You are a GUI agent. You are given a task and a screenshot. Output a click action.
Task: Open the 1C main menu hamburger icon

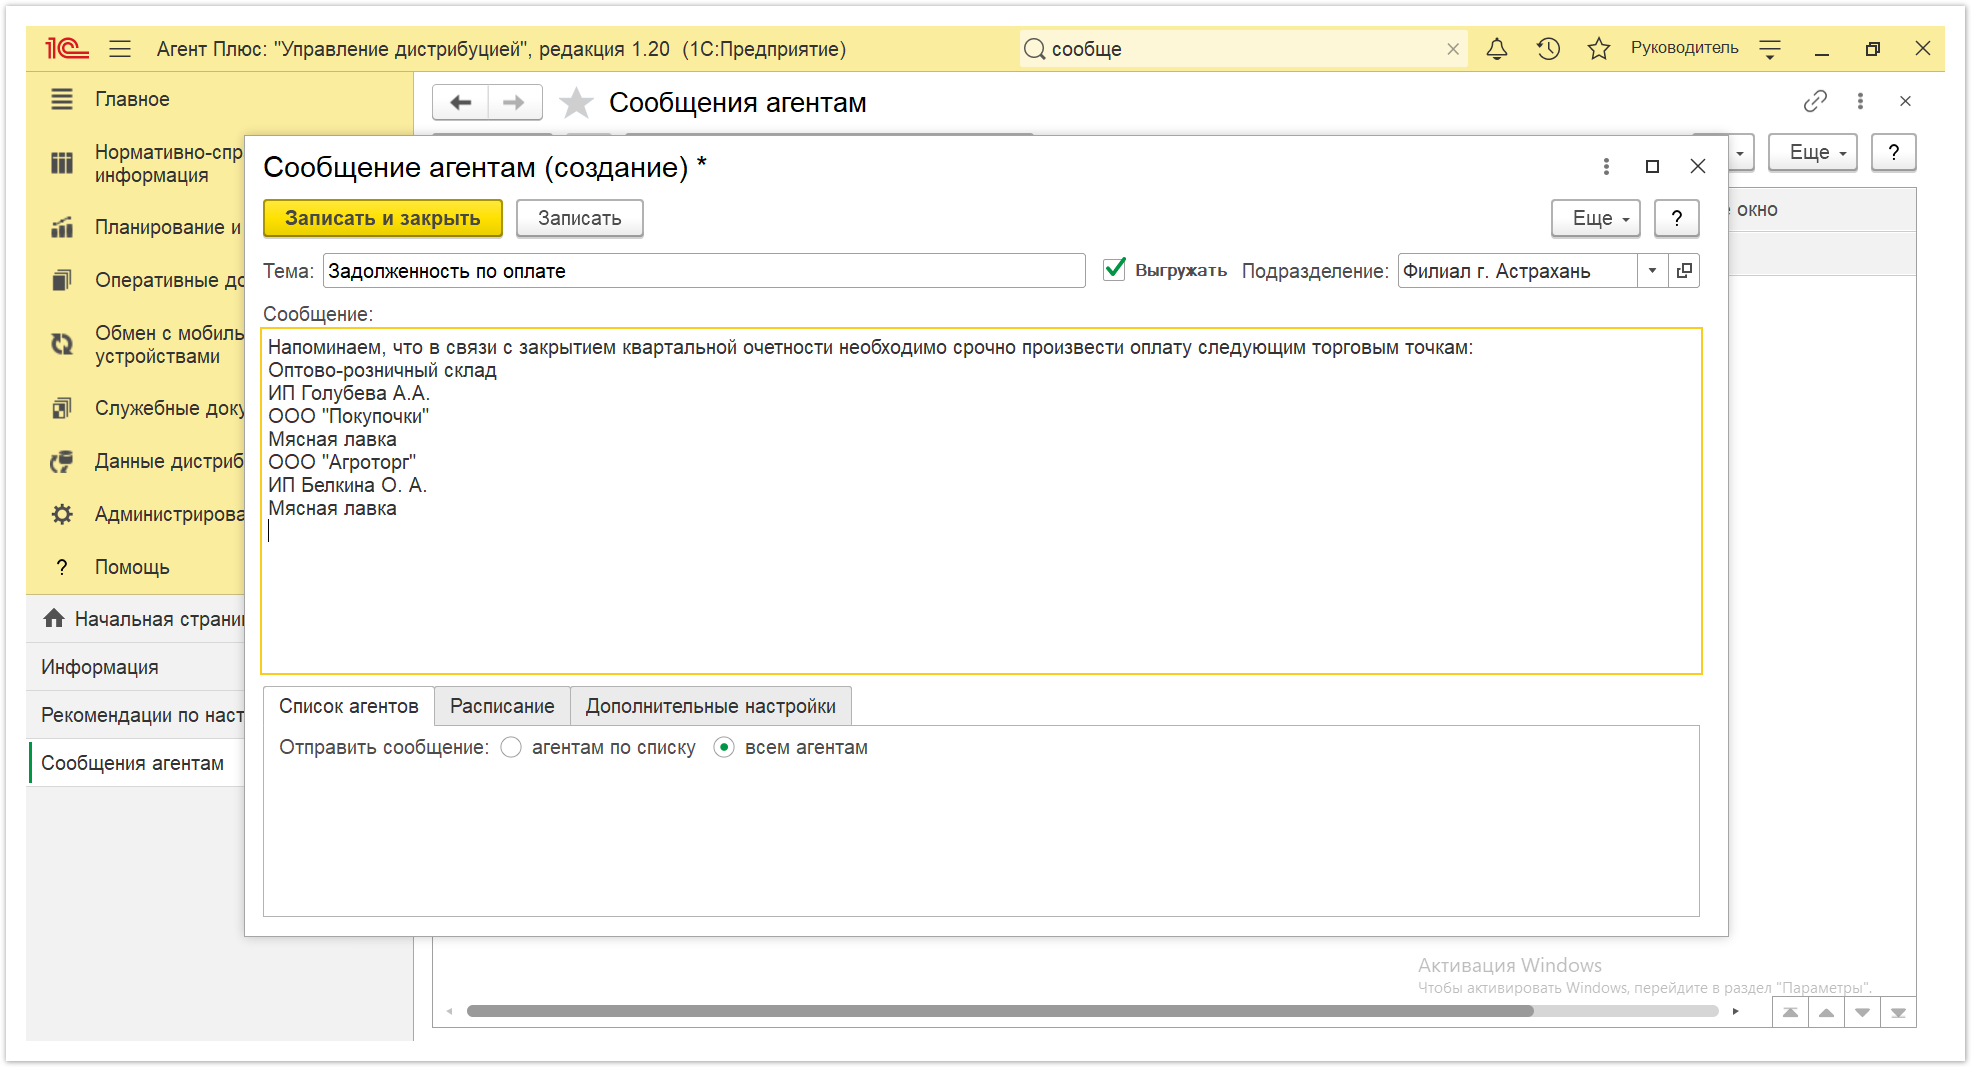click(x=120, y=49)
